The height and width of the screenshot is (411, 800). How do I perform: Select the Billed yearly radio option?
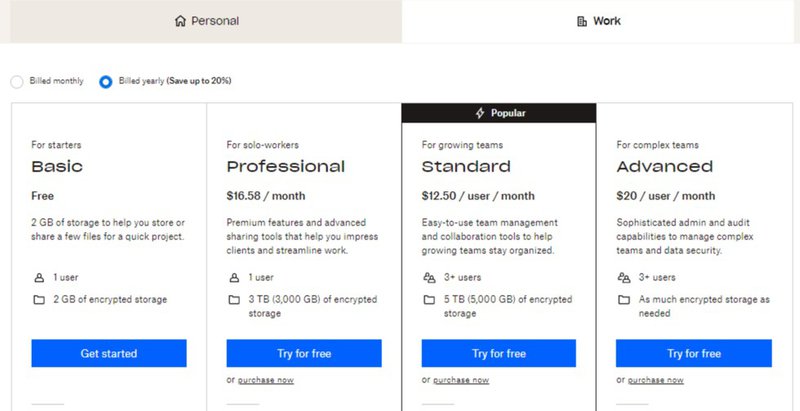(x=105, y=81)
